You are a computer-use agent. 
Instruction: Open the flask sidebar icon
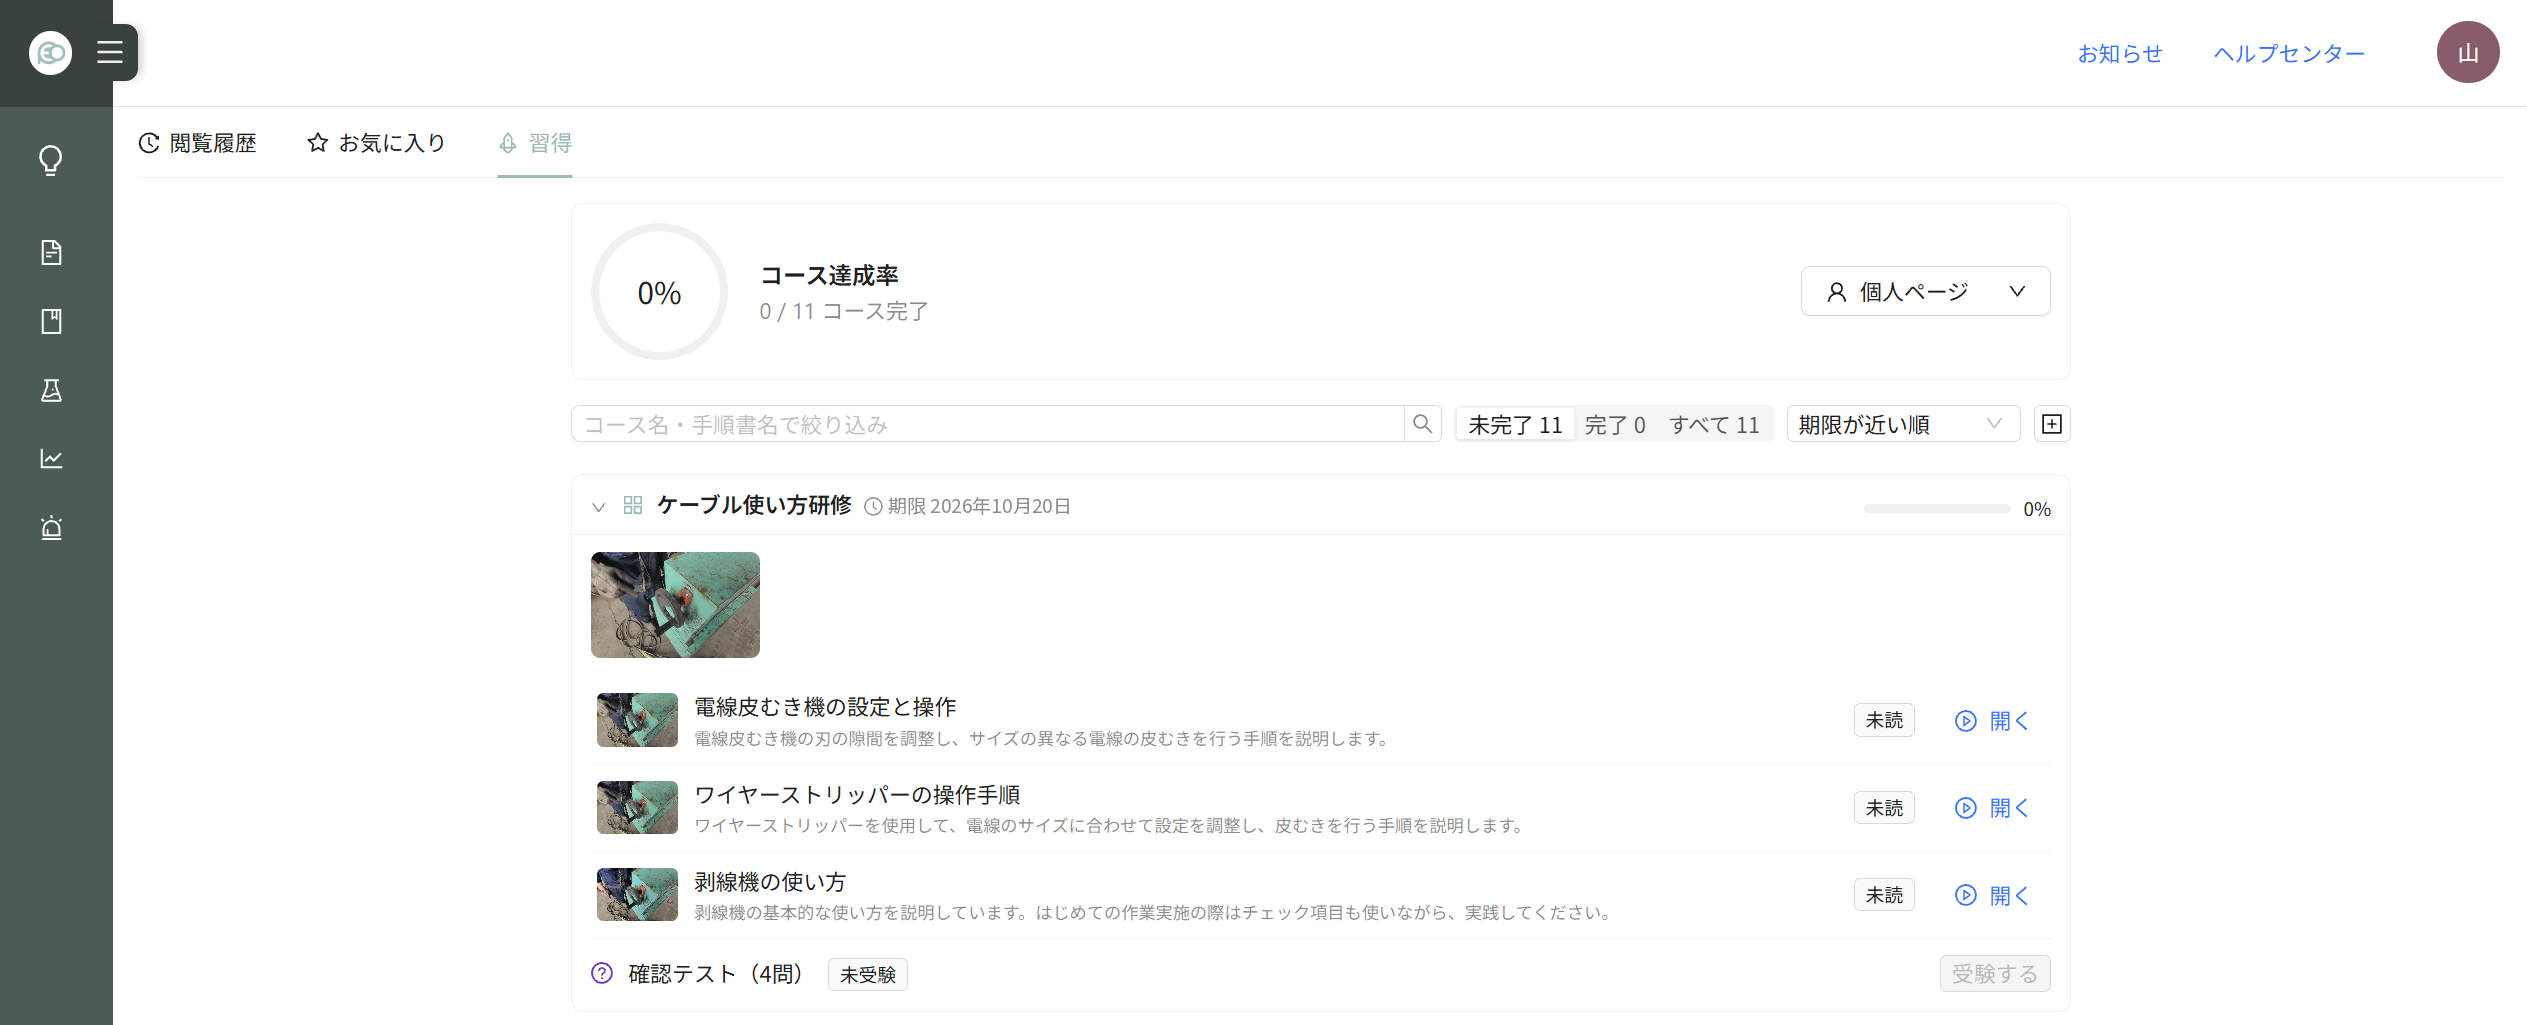pos(51,390)
